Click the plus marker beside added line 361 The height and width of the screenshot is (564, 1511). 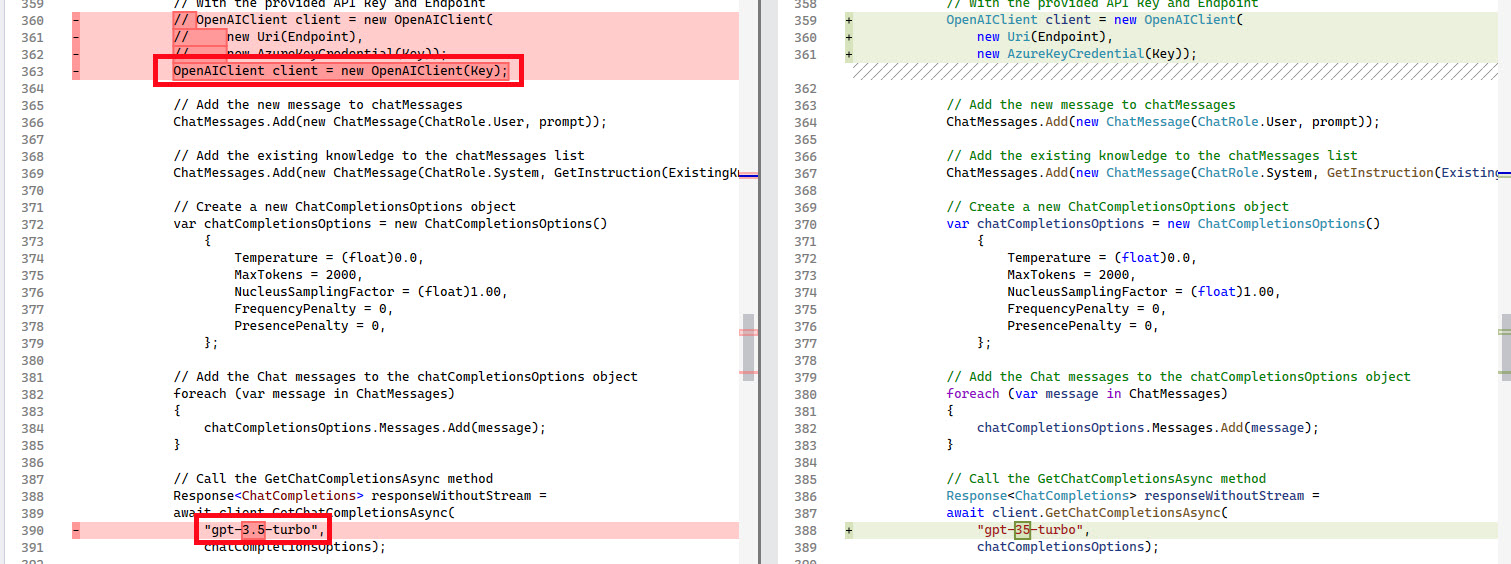[x=849, y=54]
